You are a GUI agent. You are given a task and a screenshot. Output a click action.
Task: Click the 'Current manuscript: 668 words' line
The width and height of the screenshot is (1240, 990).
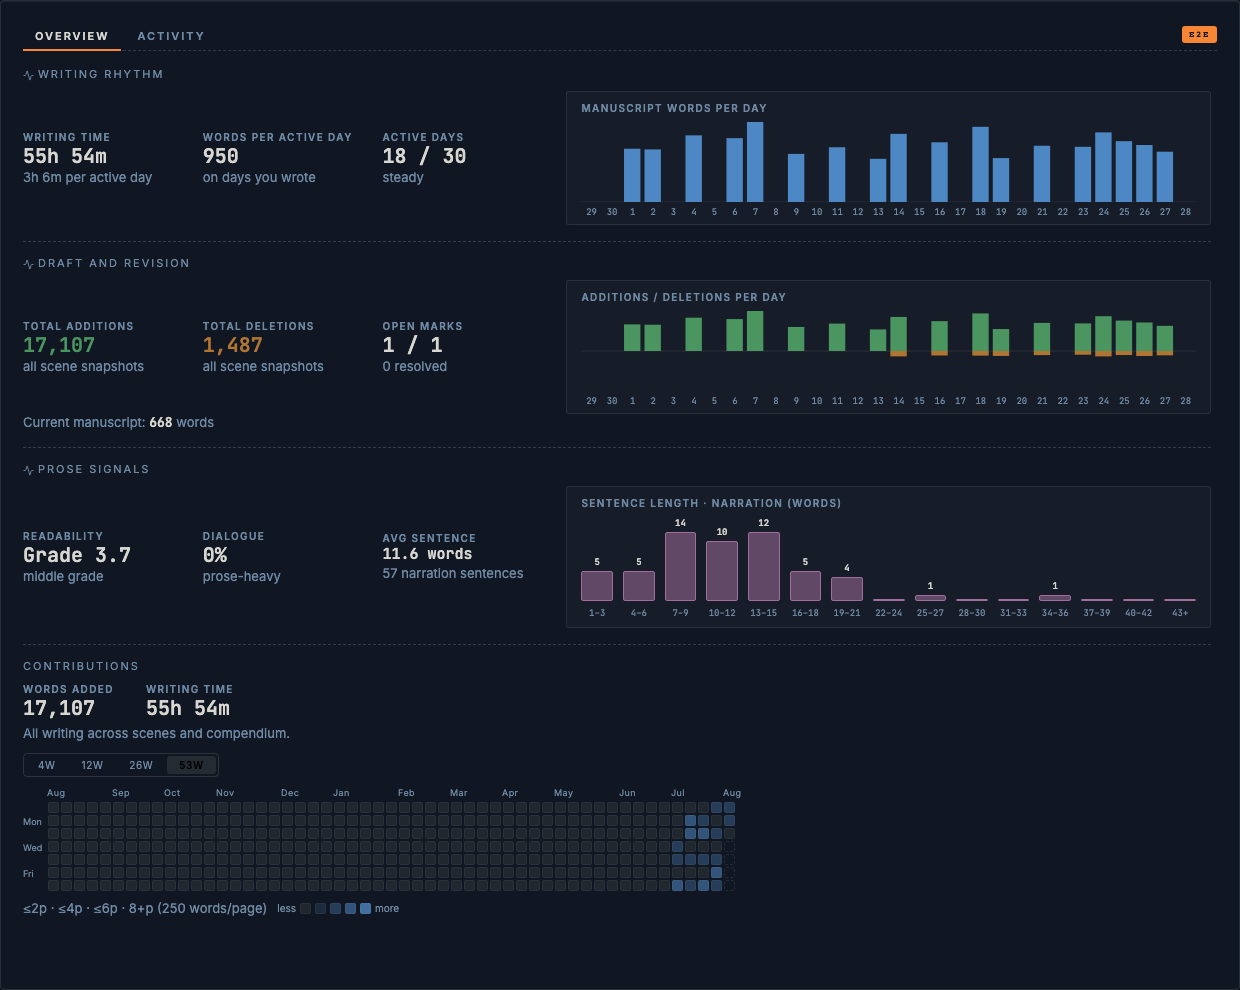click(x=119, y=423)
